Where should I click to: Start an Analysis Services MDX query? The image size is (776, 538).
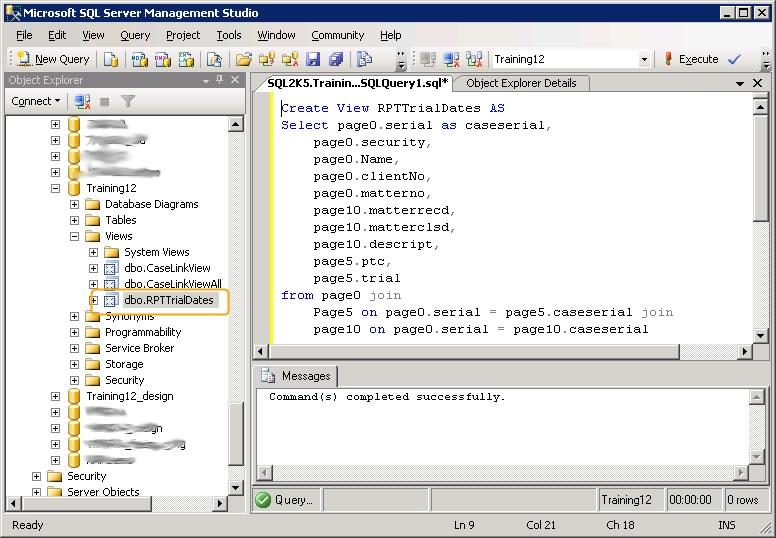(x=140, y=59)
